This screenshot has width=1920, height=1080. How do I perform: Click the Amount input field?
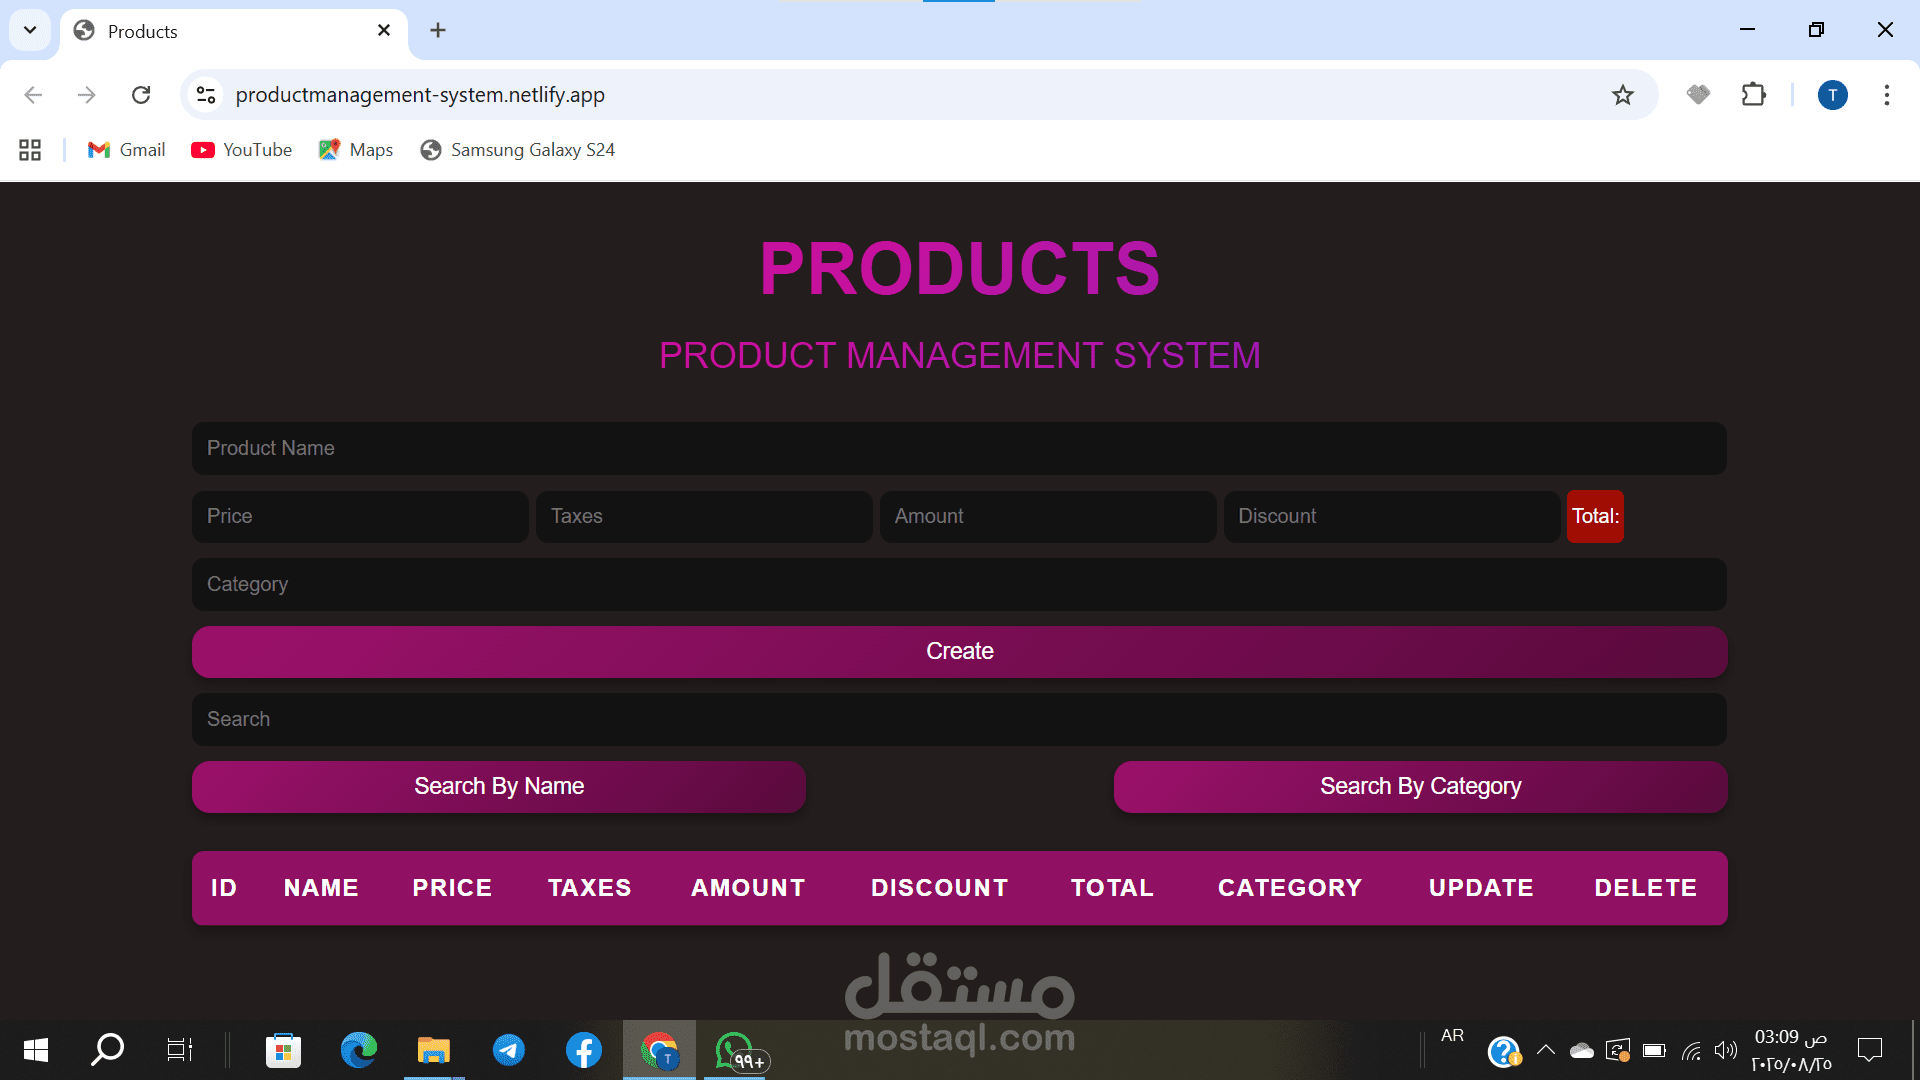[x=1048, y=516]
